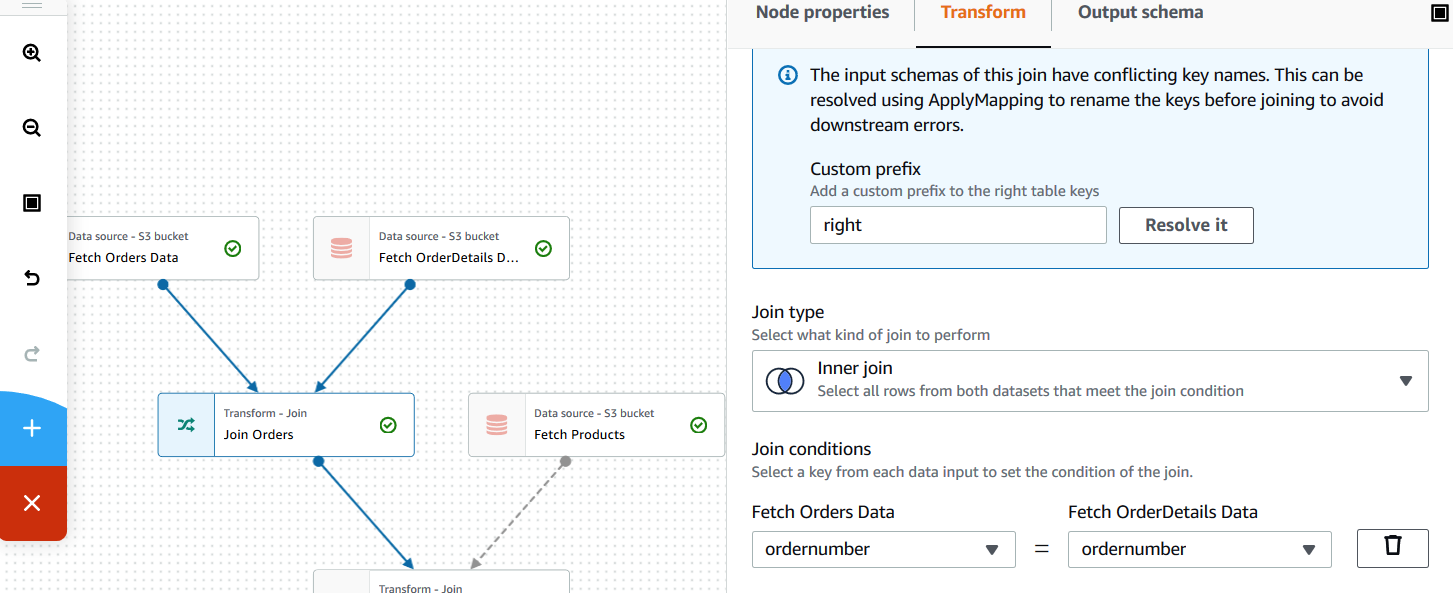
Task: Click the zoom out magnifier icon
Action: tap(32, 128)
